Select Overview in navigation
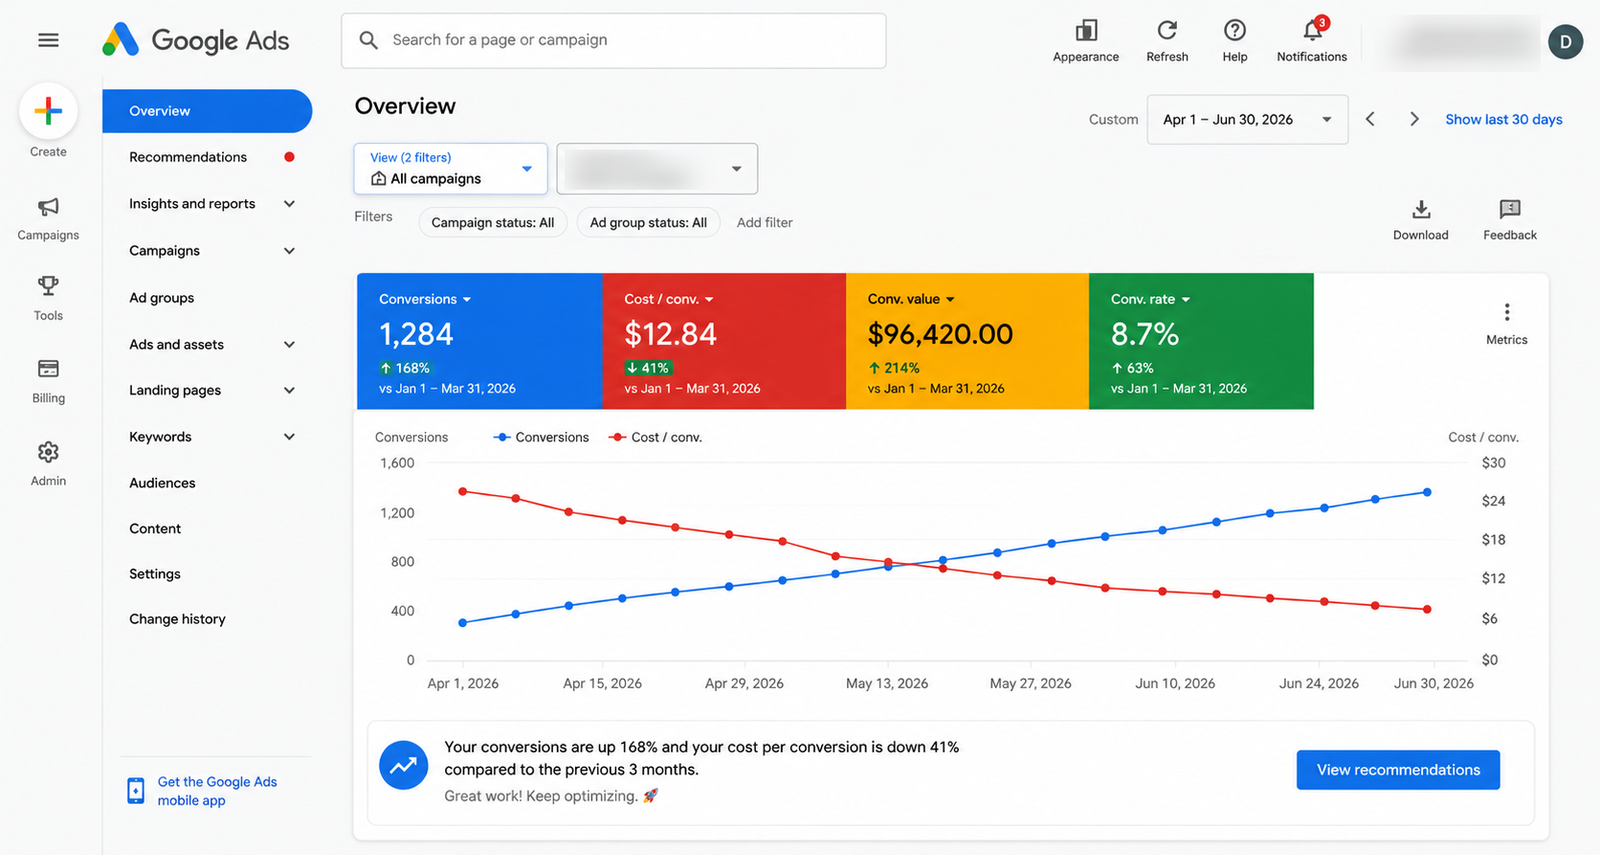This screenshot has width=1600, height=855. [207, 111]
